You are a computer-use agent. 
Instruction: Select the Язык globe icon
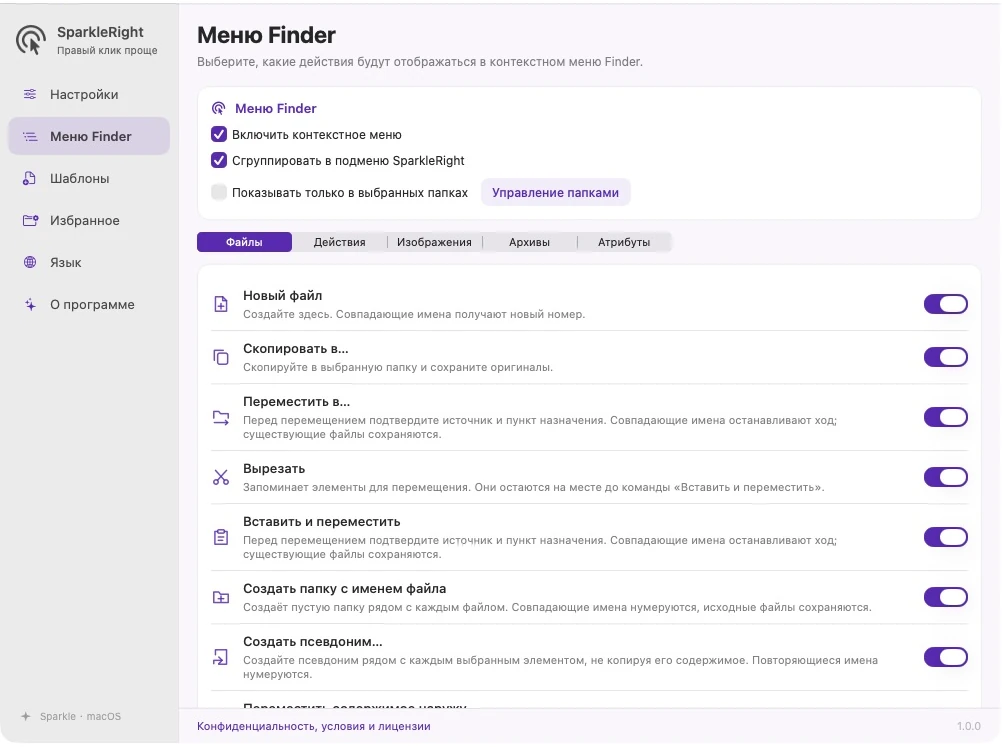click(x=30, y=262)
